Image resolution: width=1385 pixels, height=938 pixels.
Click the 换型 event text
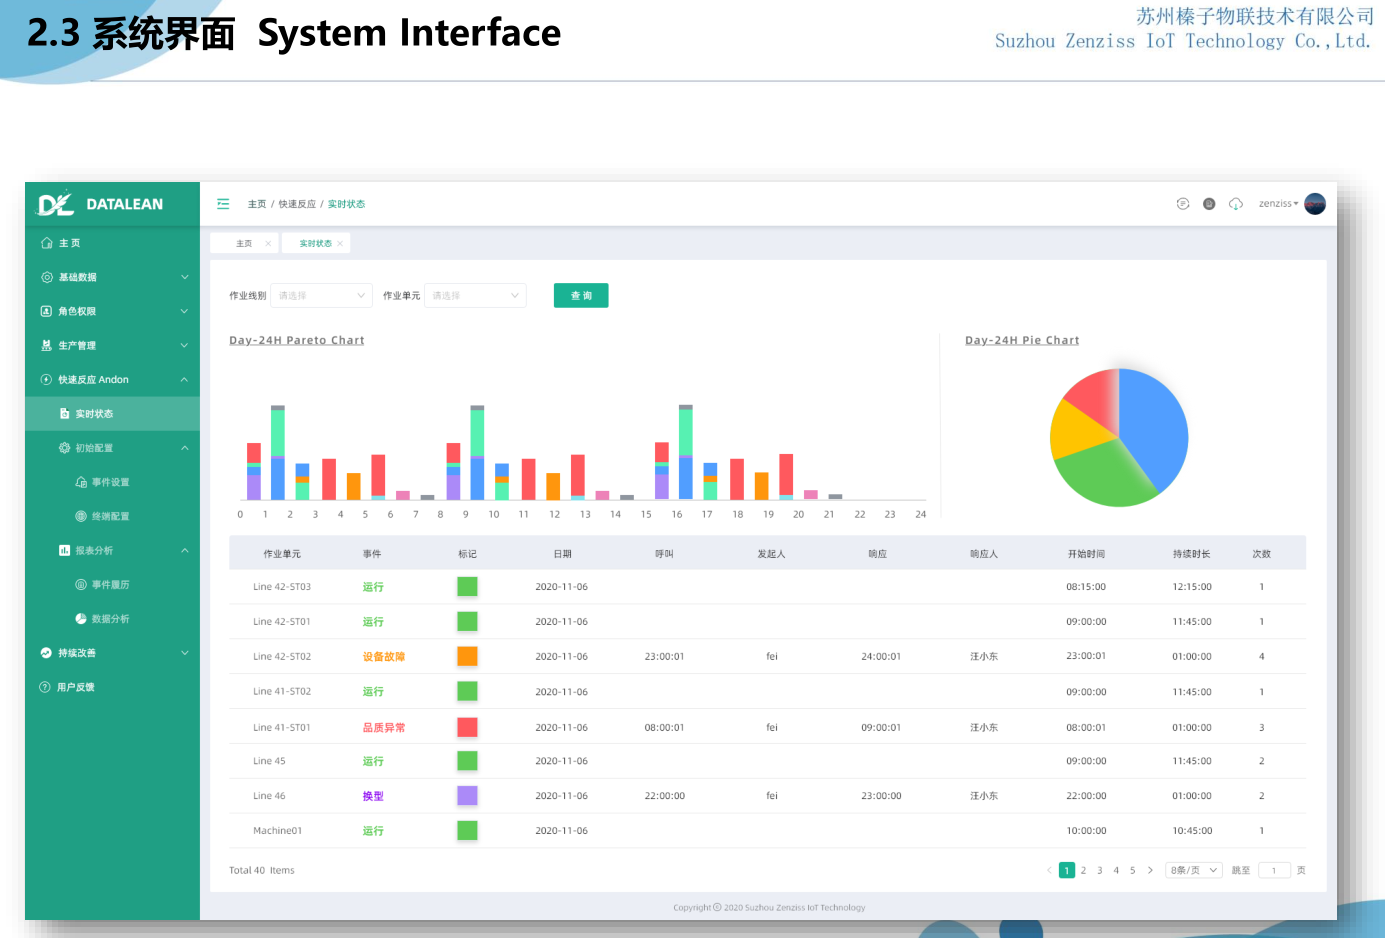[x=373, y=796]
